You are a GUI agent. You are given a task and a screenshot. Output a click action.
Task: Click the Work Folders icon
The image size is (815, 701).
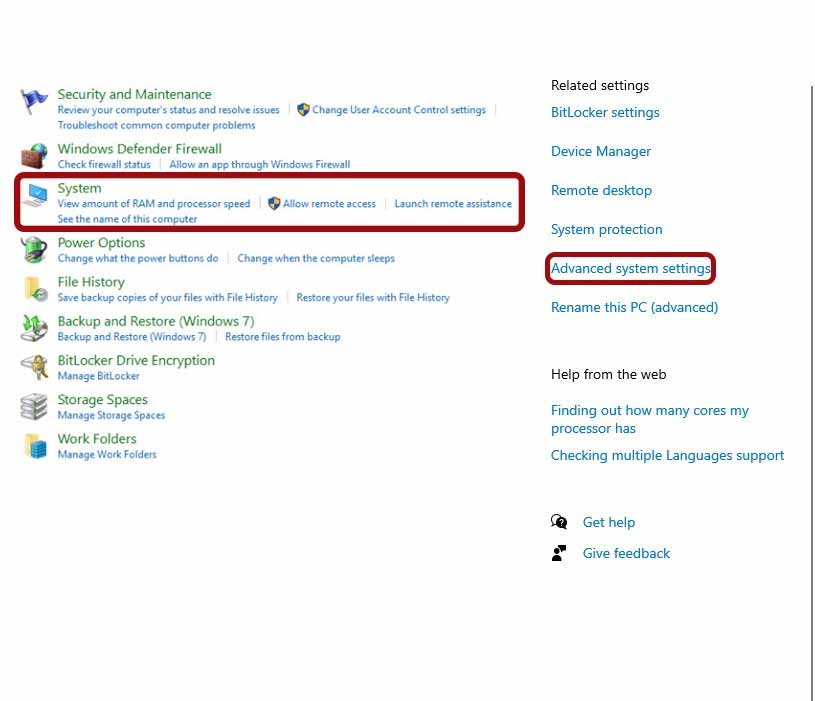pyautogui.click(x=35, y=445)
